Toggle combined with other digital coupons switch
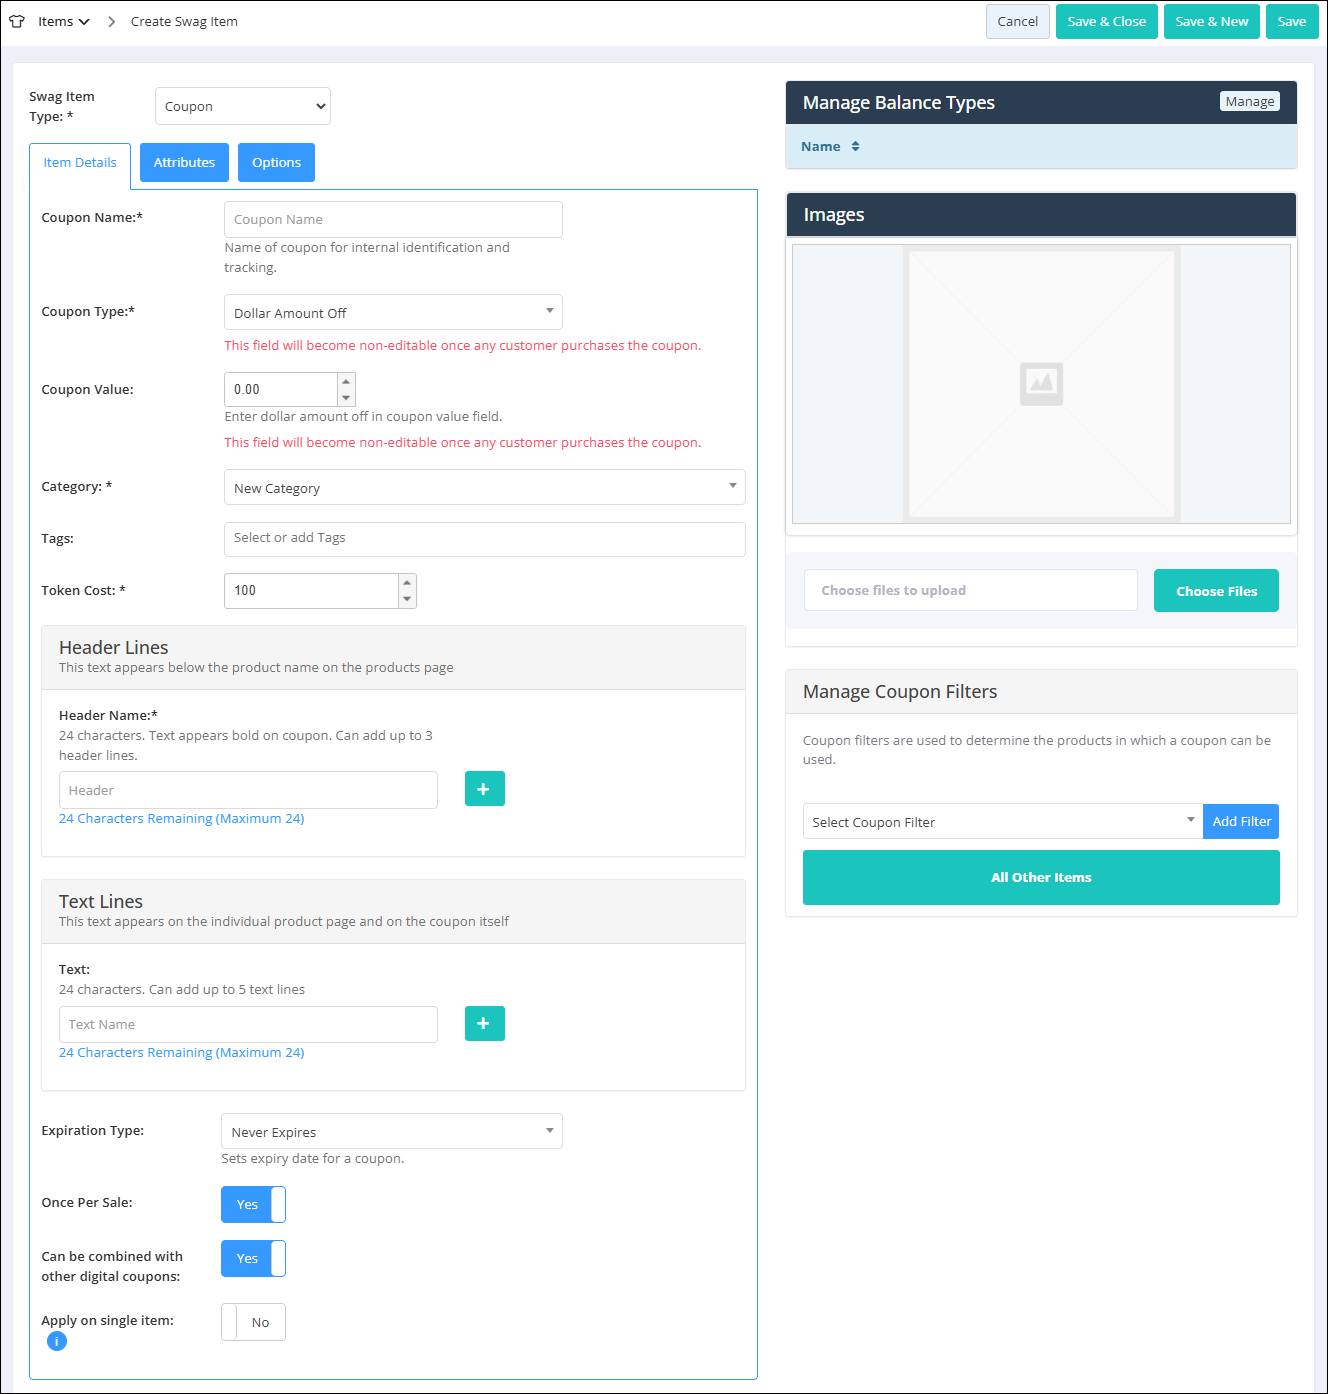 coord(253,1258)
